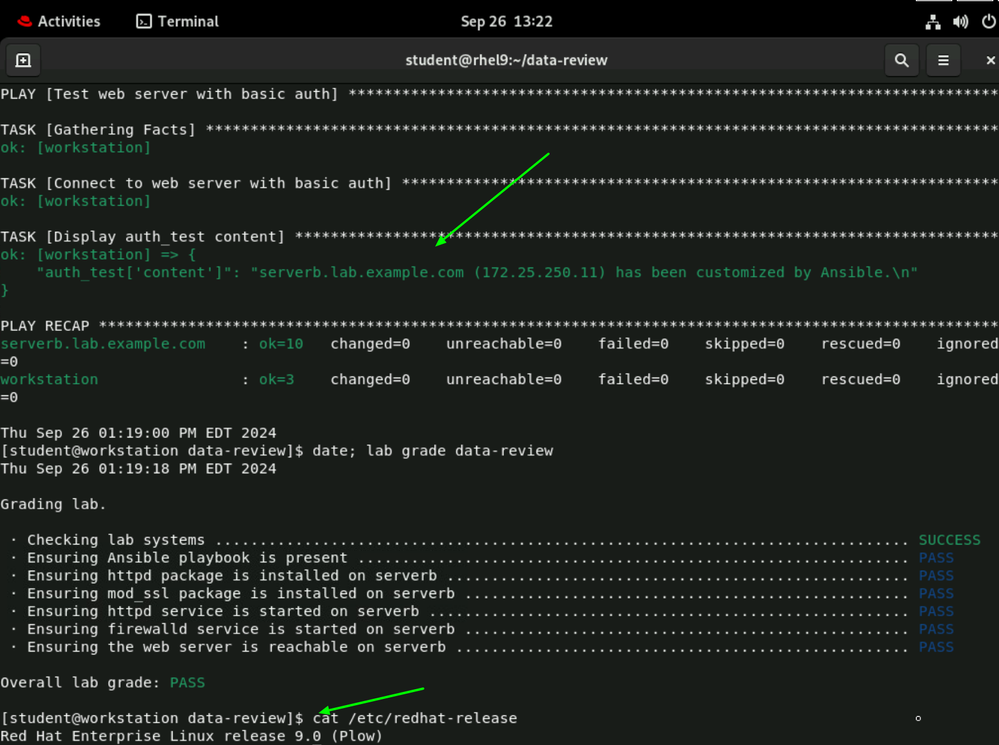The height and width of the screenshot is (745, 999).
Task: Click serverb.lab.example.com in the play recap
Action: (x=102, y=344)
